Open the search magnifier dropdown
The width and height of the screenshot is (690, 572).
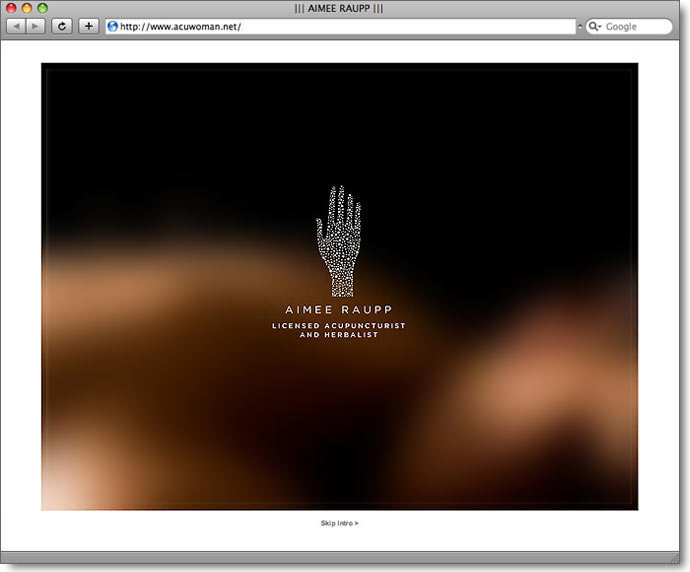tap(595, 26)
